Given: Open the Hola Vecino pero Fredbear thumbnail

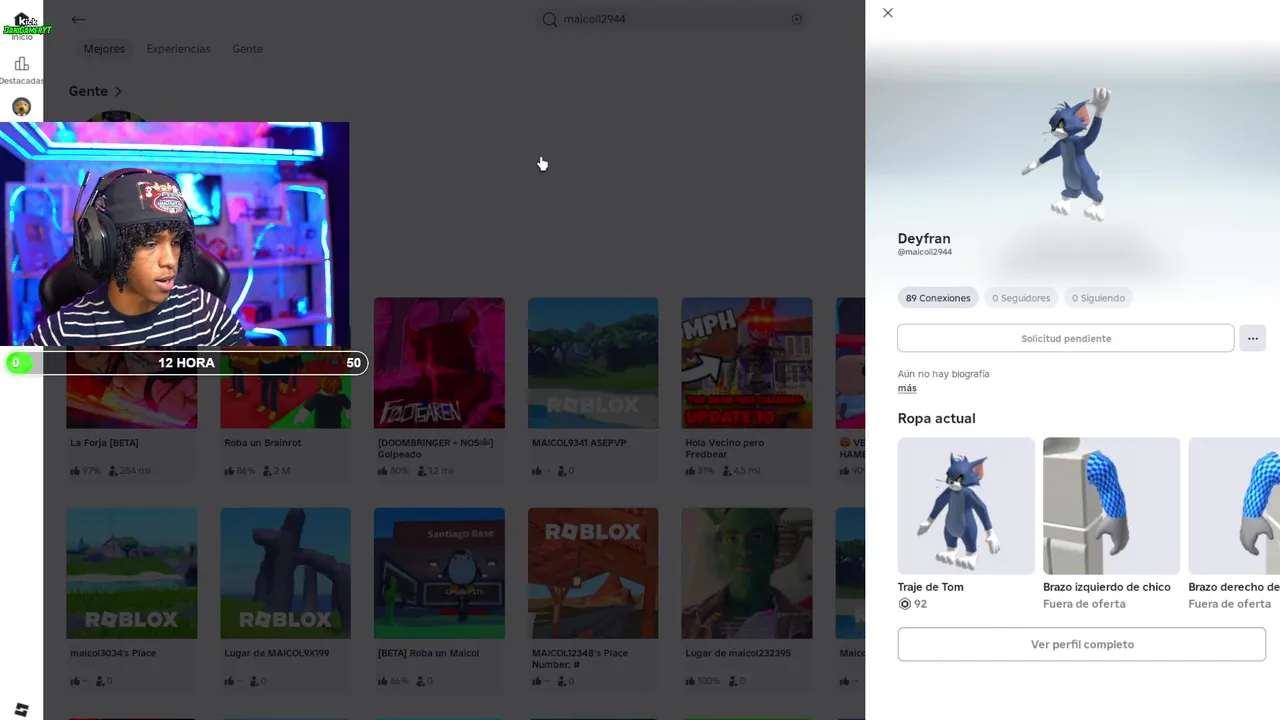Looking at the screenshot, I should click(747, 363).
